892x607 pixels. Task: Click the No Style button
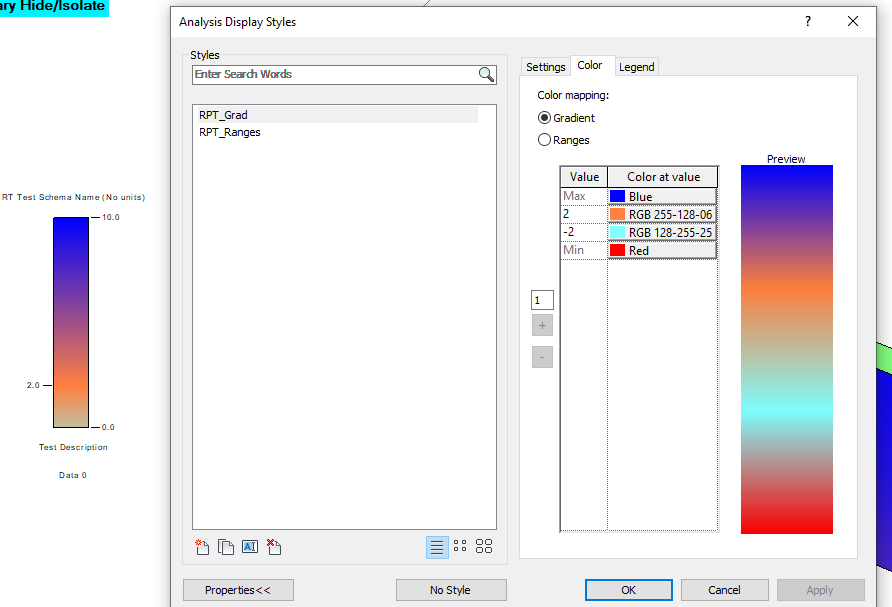451,590
